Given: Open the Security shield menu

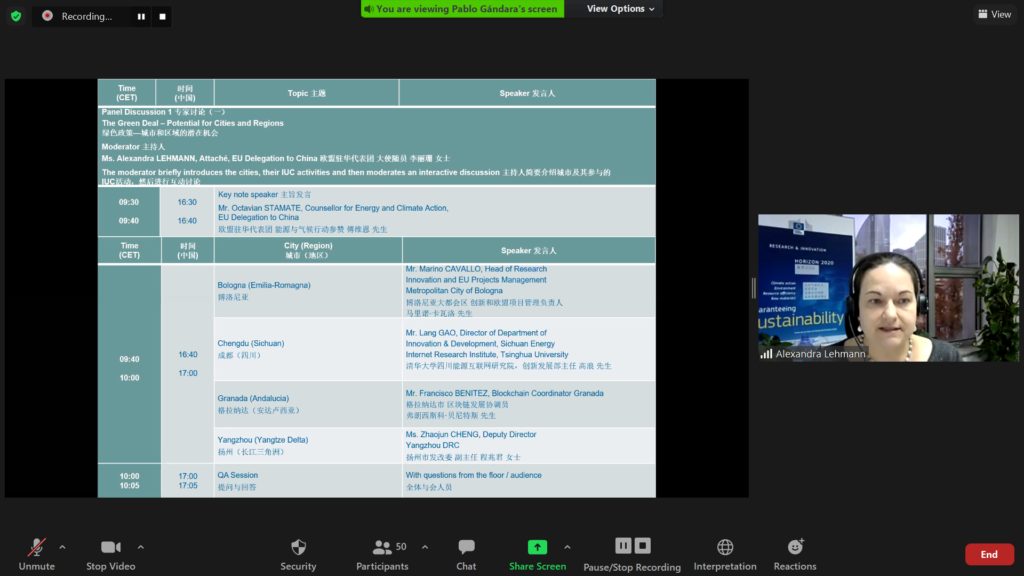Looking at the screenshot, I should 298,552.
